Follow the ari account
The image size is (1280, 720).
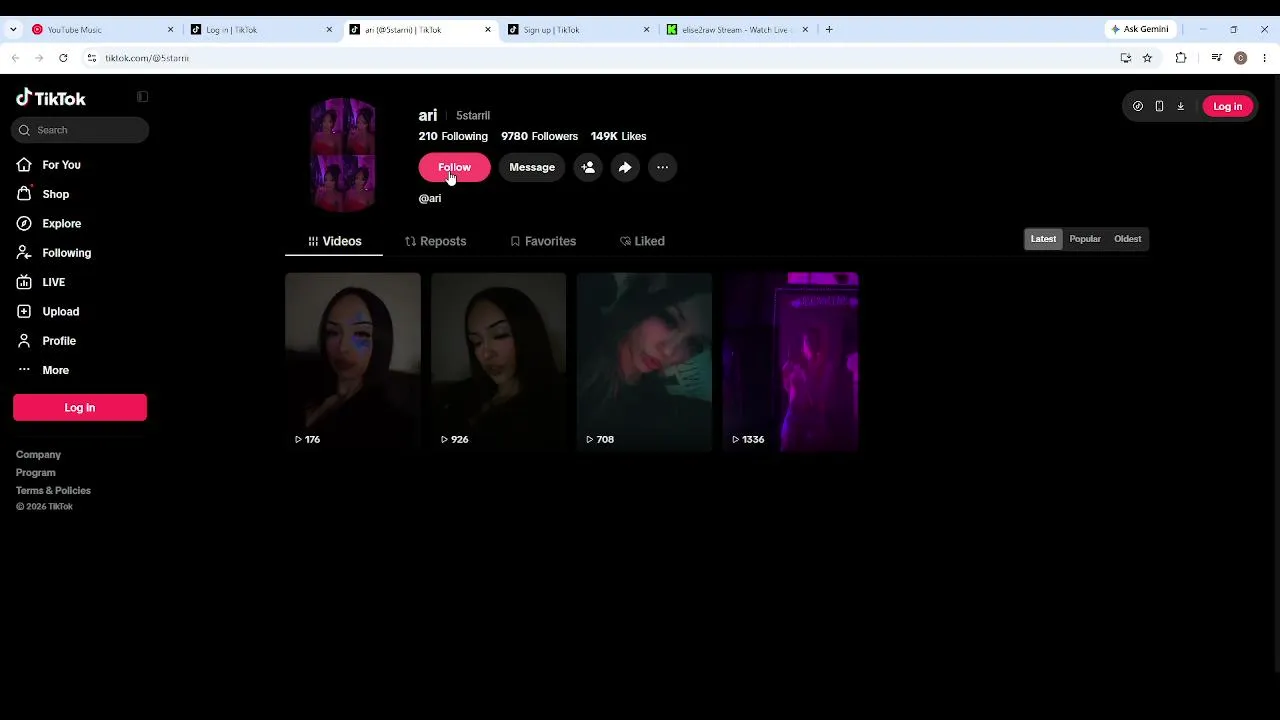(455, 167)
